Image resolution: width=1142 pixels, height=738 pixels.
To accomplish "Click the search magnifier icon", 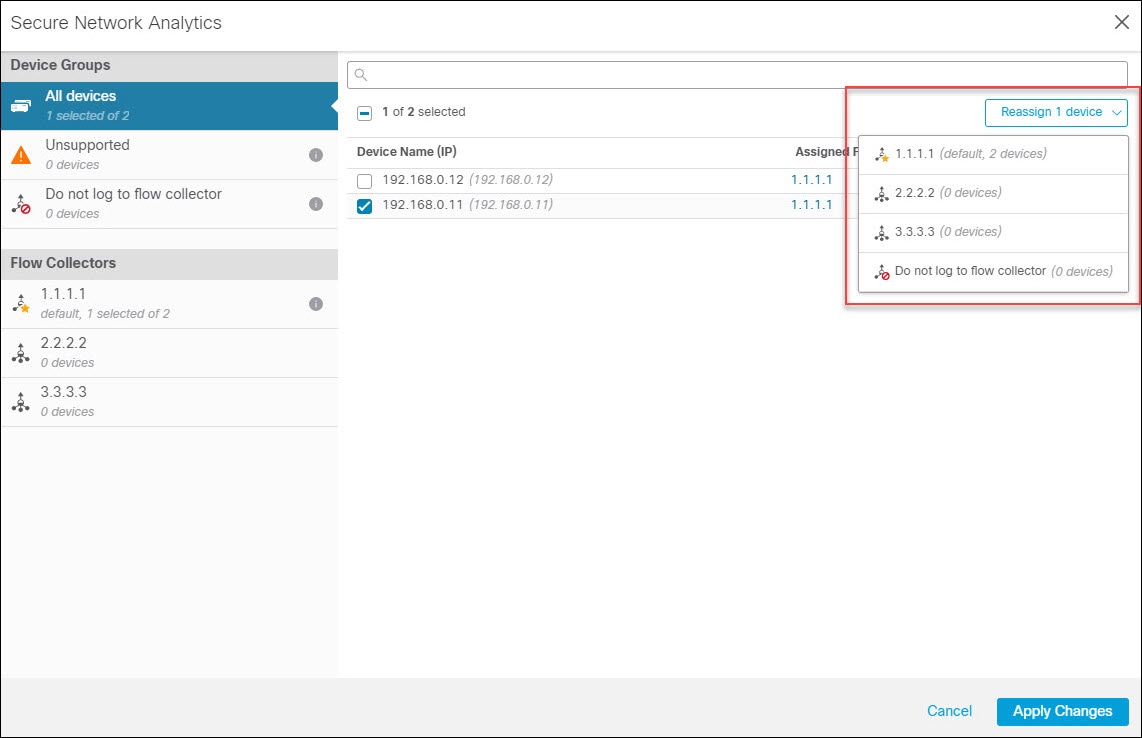I will (x=361, y=74).
